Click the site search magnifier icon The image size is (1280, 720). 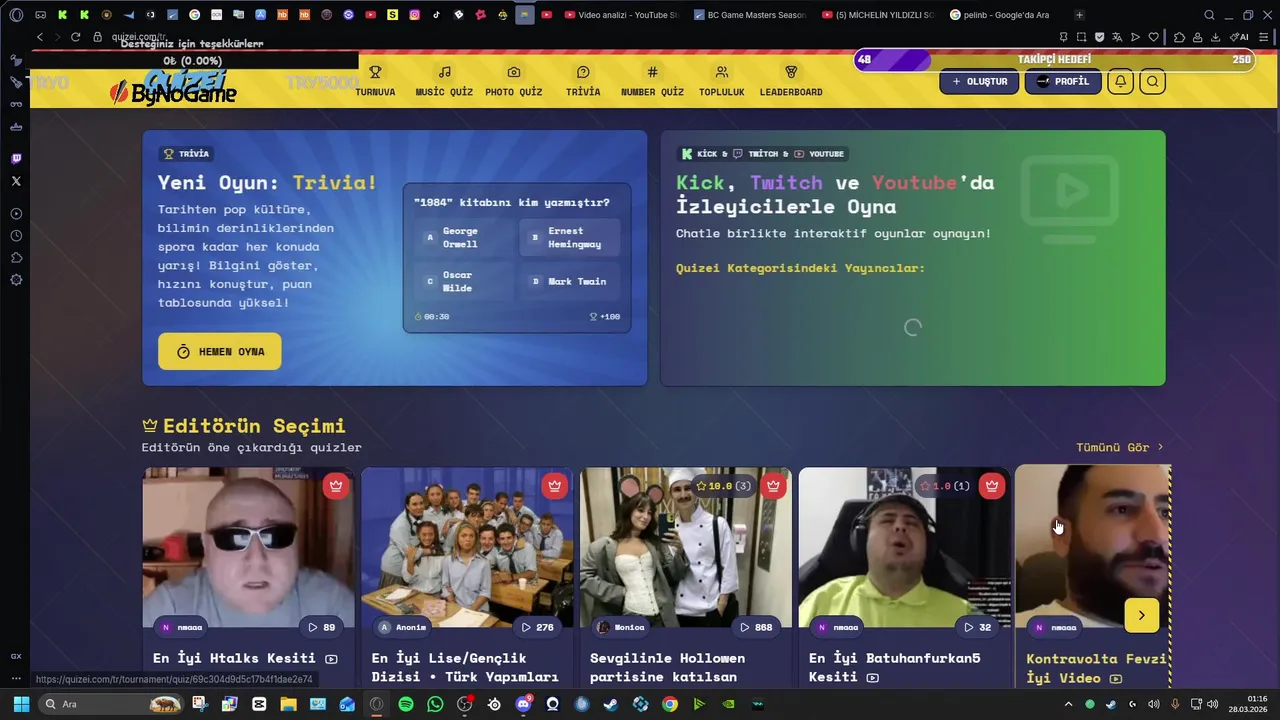tap(1153, 82)
